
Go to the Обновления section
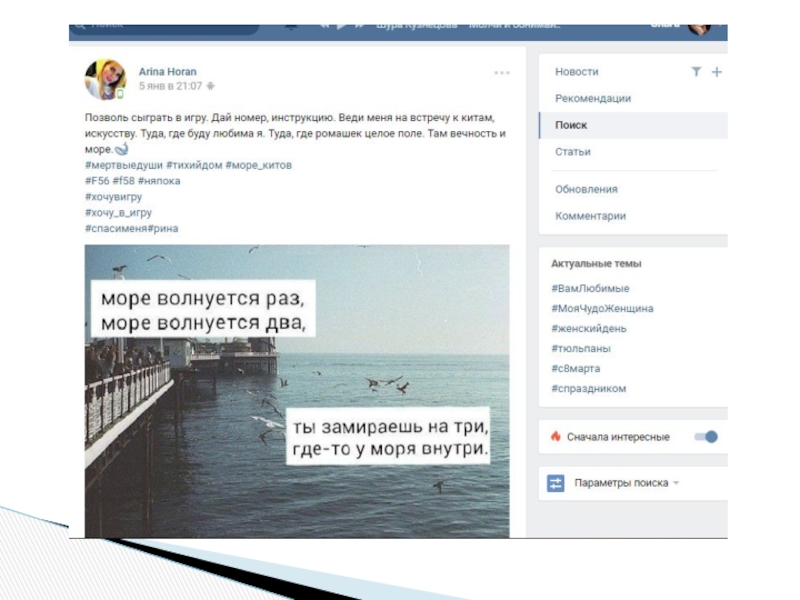pos(586,189)
